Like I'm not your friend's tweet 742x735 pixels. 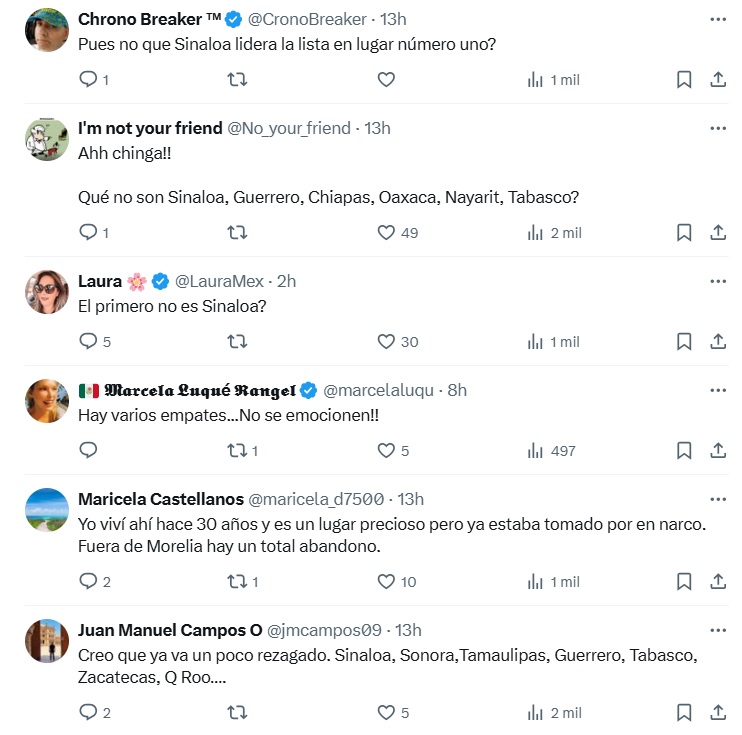[386, 233]
